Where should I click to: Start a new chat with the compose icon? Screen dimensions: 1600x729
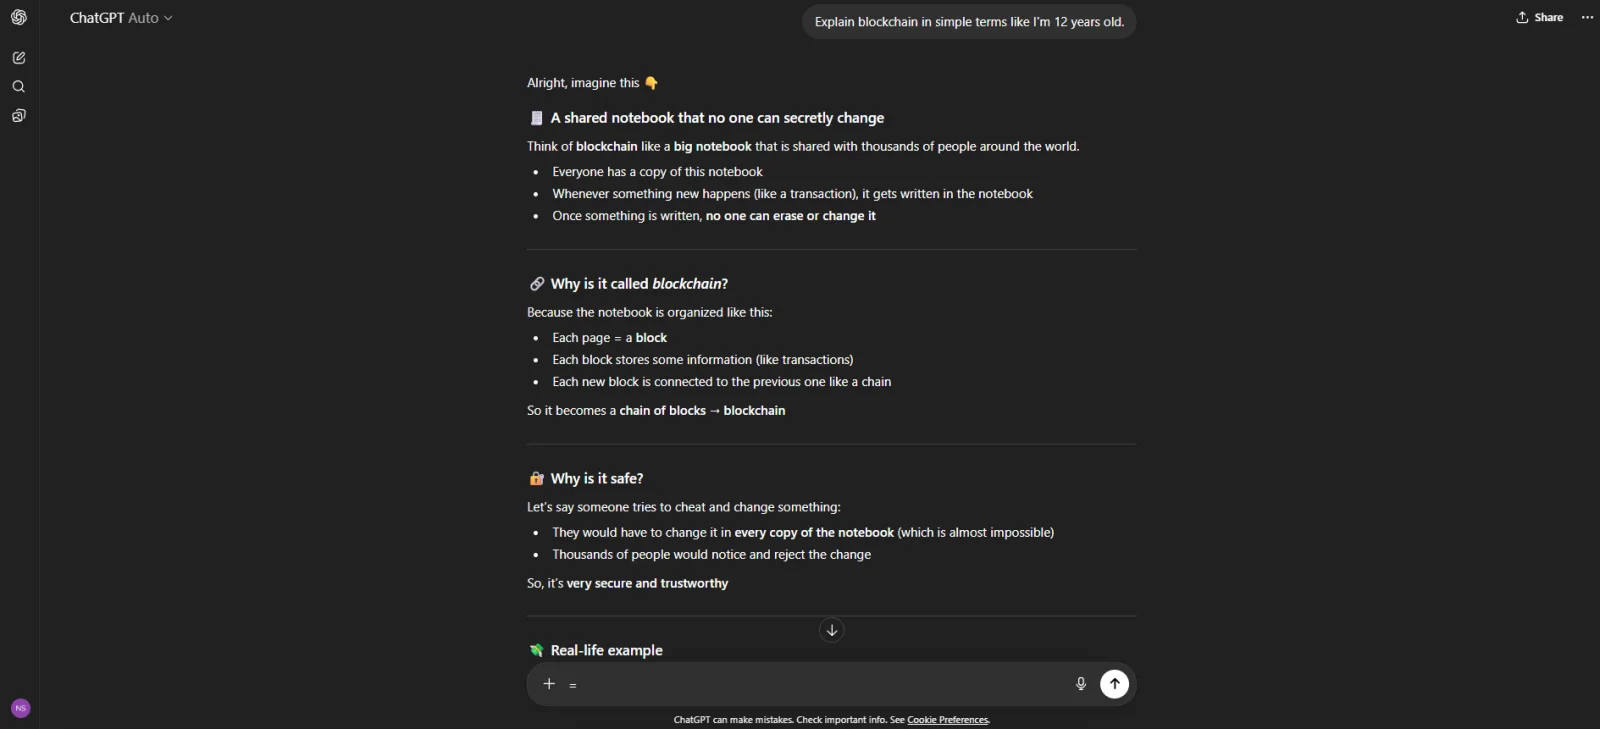[x=19, y=58]
